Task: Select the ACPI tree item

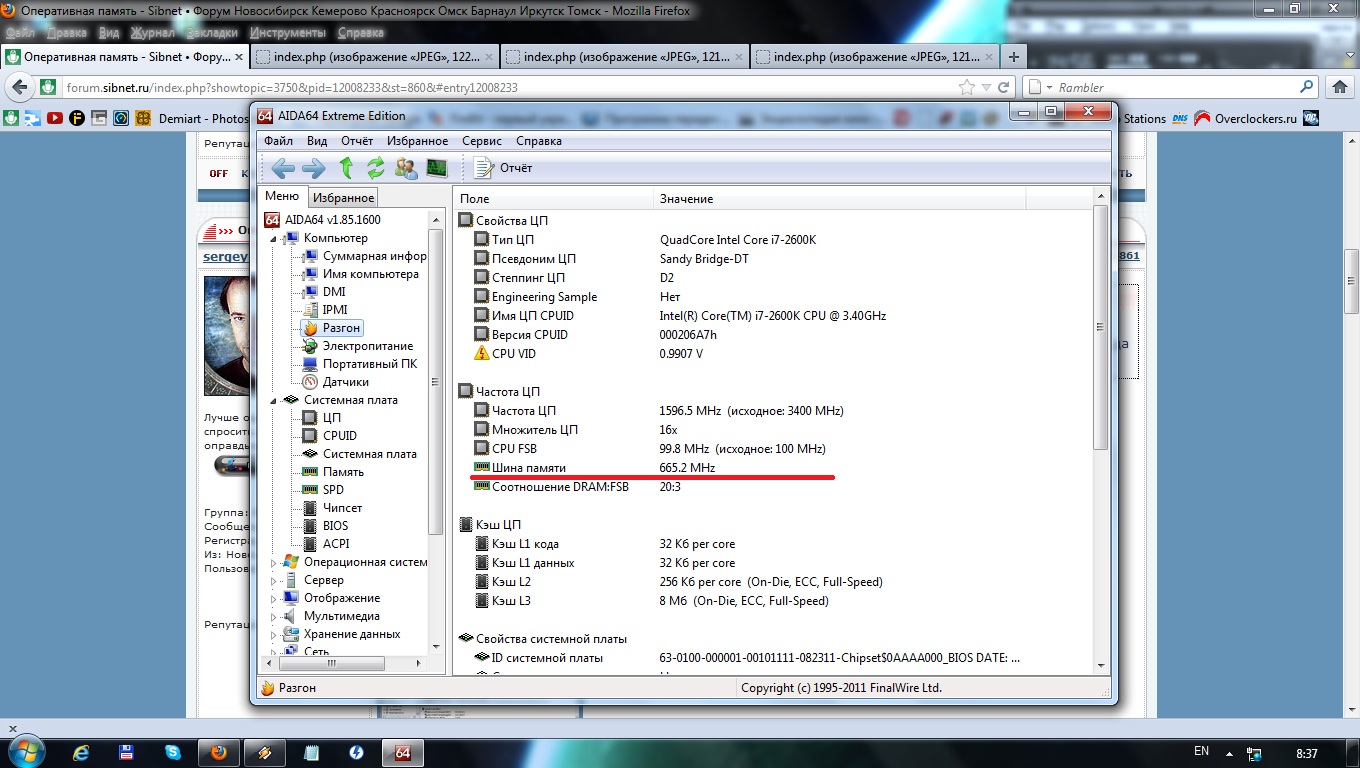Action: point(326,544)
